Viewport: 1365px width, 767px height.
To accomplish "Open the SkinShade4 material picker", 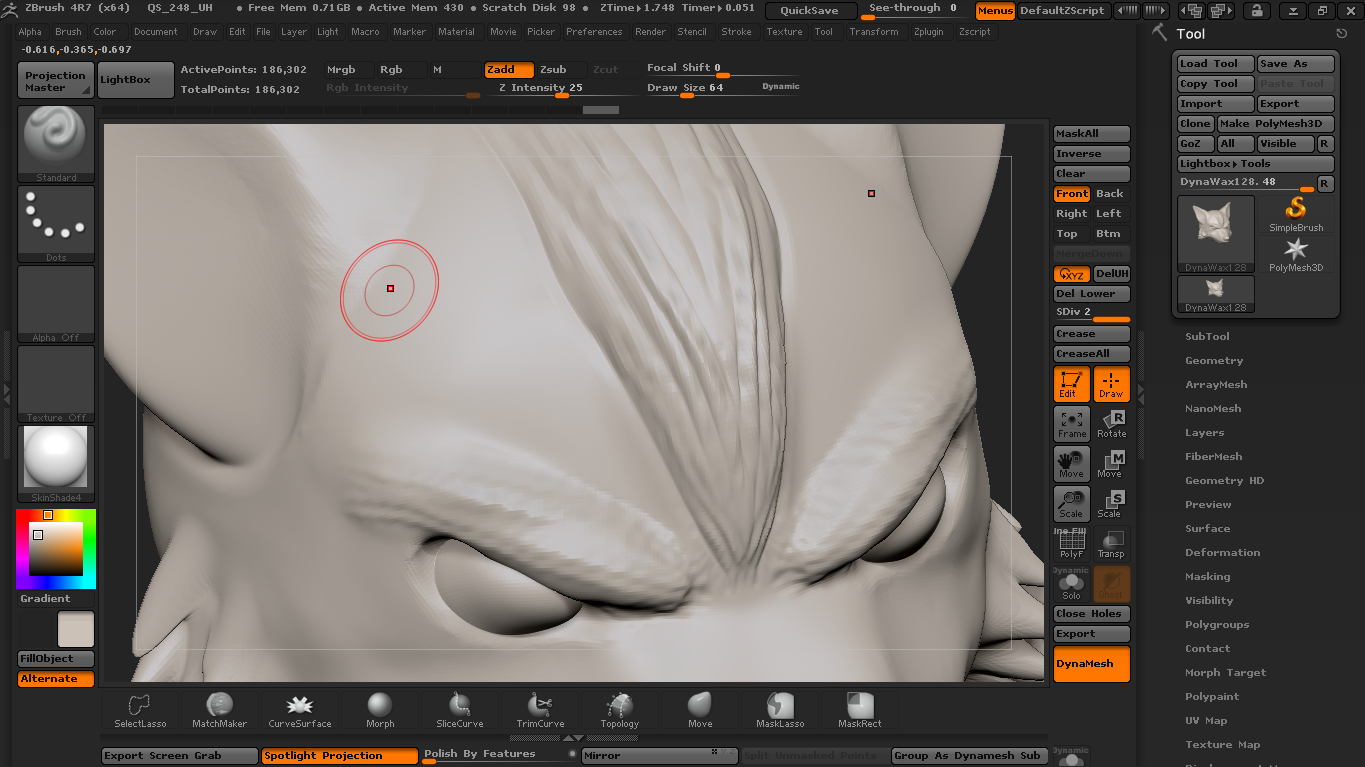I will click(56, 464).
